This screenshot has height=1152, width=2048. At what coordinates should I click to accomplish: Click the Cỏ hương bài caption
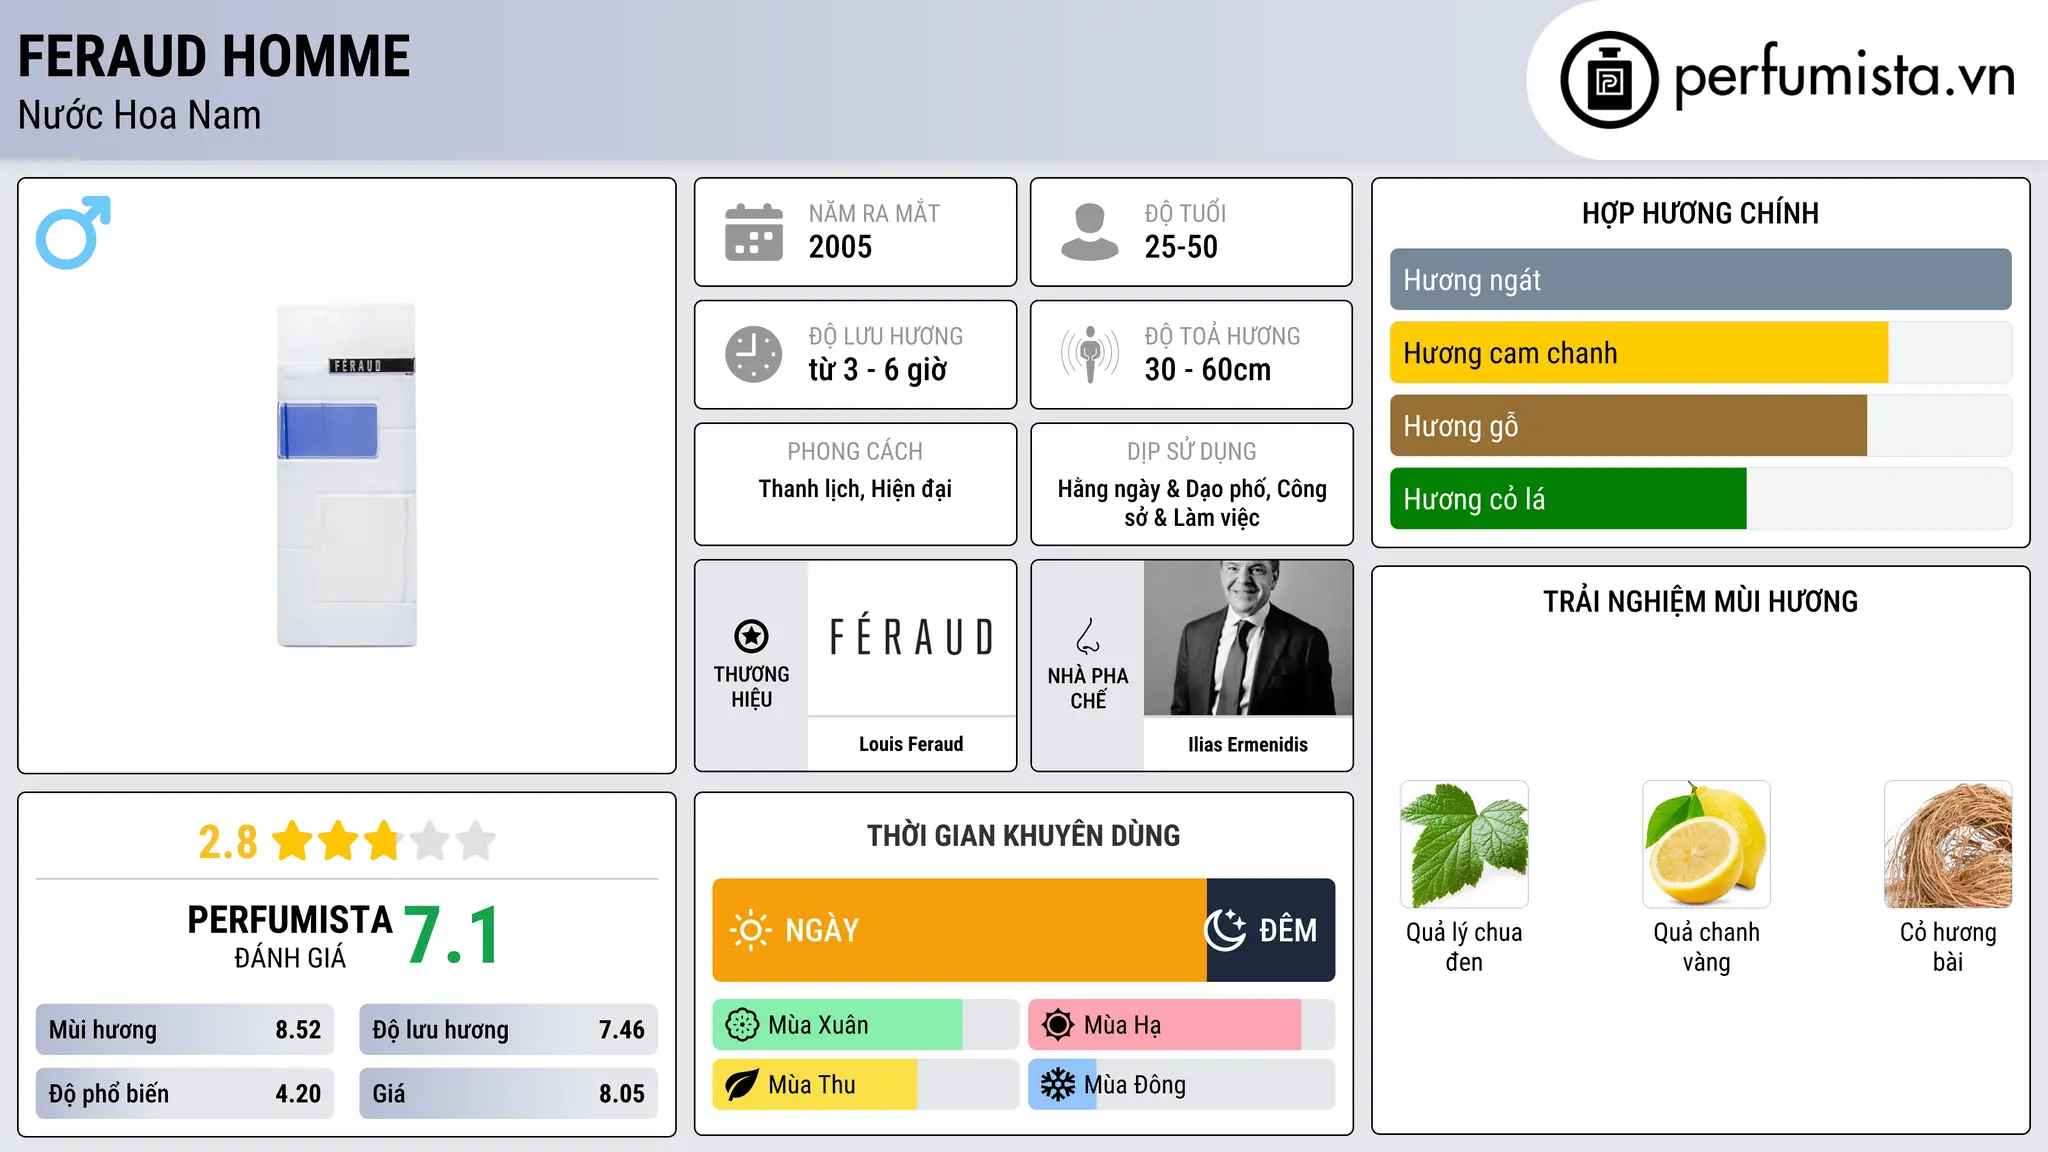(1948, 947)
